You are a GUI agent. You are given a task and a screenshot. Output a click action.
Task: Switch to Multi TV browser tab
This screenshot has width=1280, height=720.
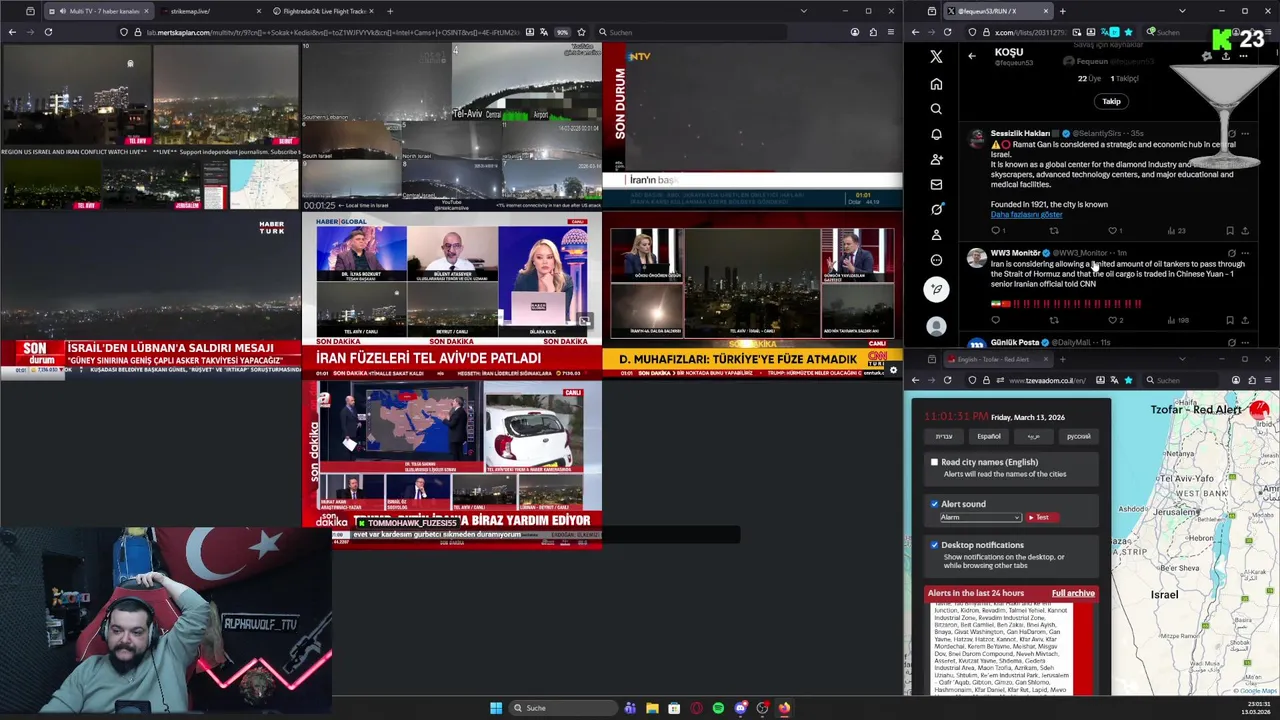coord(97,11)
